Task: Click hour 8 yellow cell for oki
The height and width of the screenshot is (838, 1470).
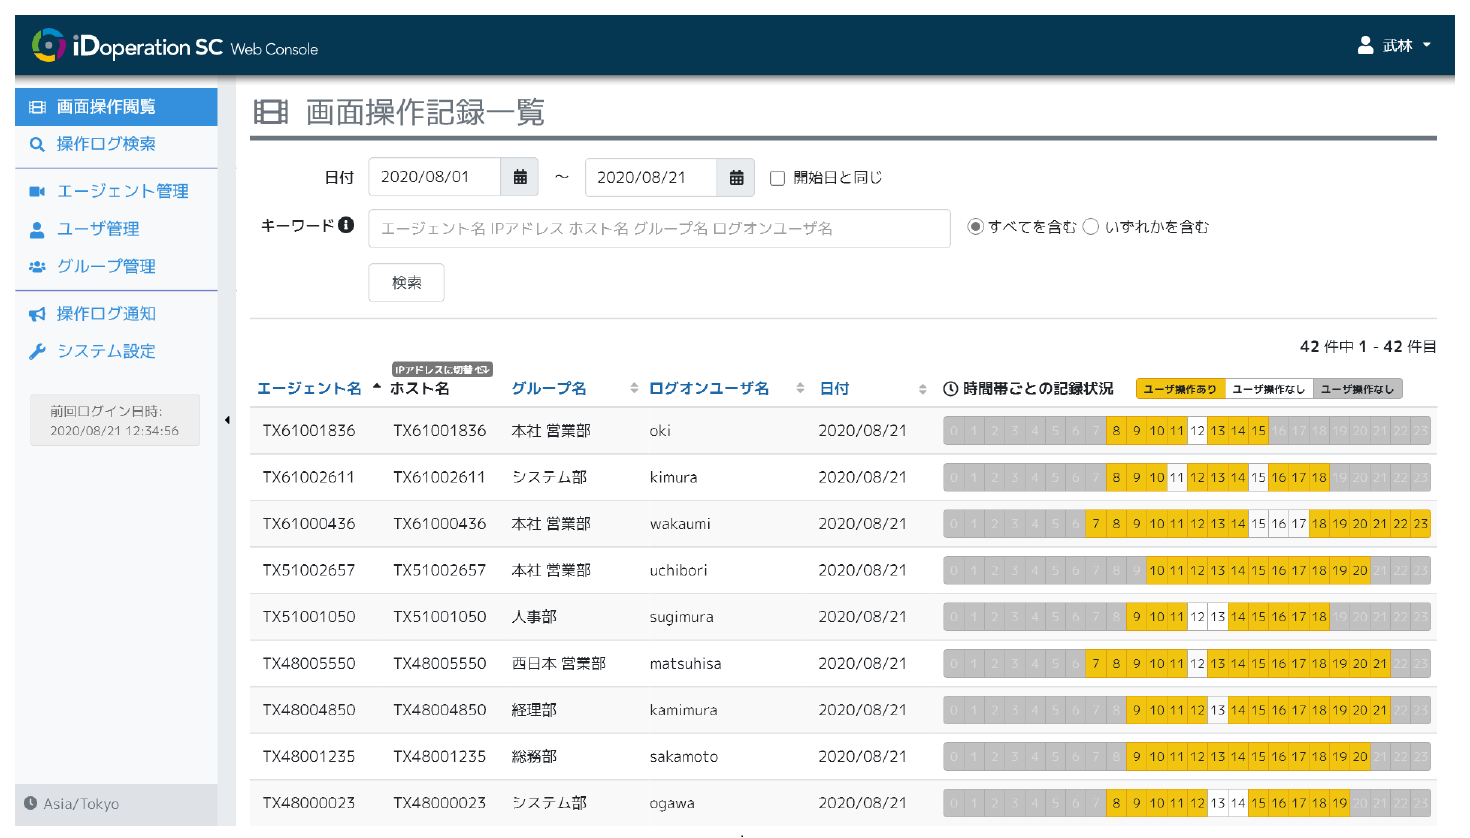Action: 1116,431
